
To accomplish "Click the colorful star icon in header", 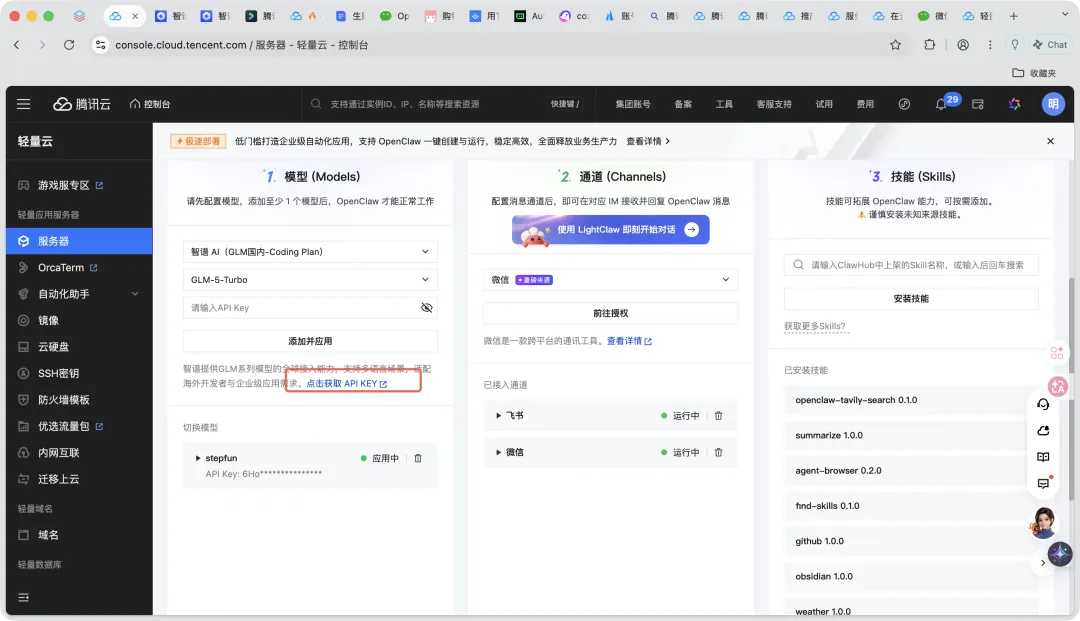I will coord(1015,104).
